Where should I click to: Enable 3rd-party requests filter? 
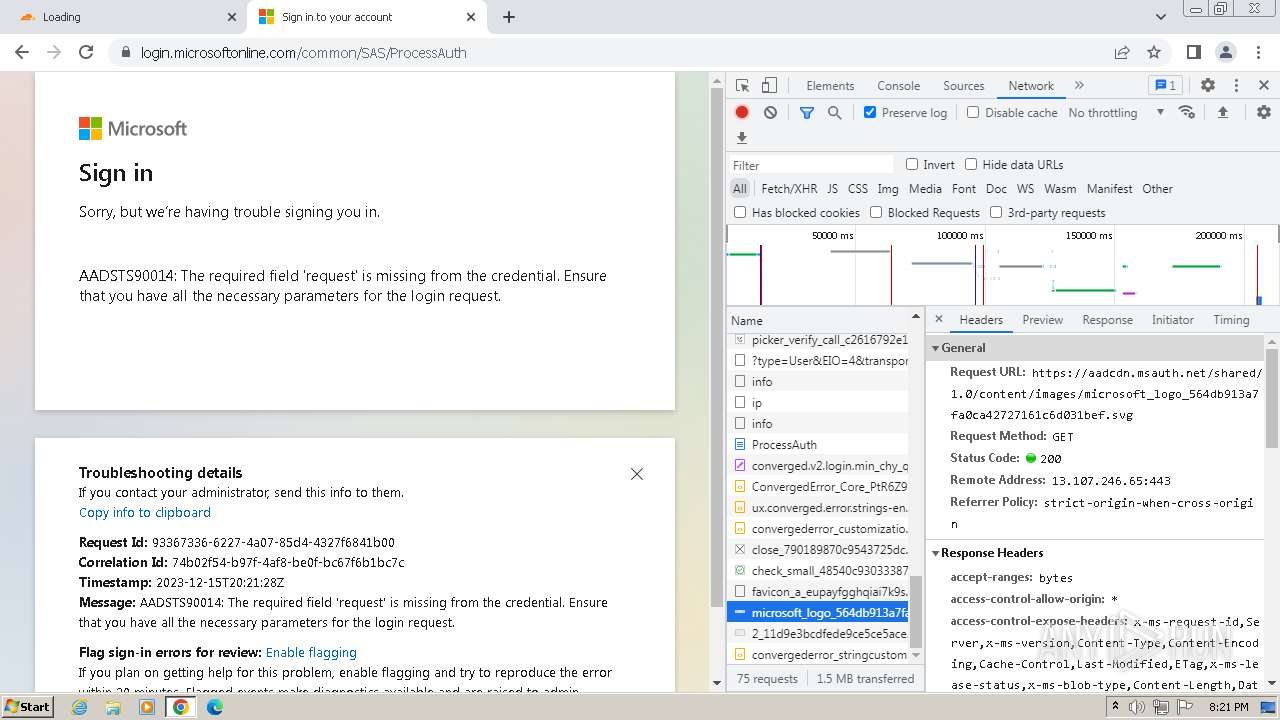tap(996, 212)
